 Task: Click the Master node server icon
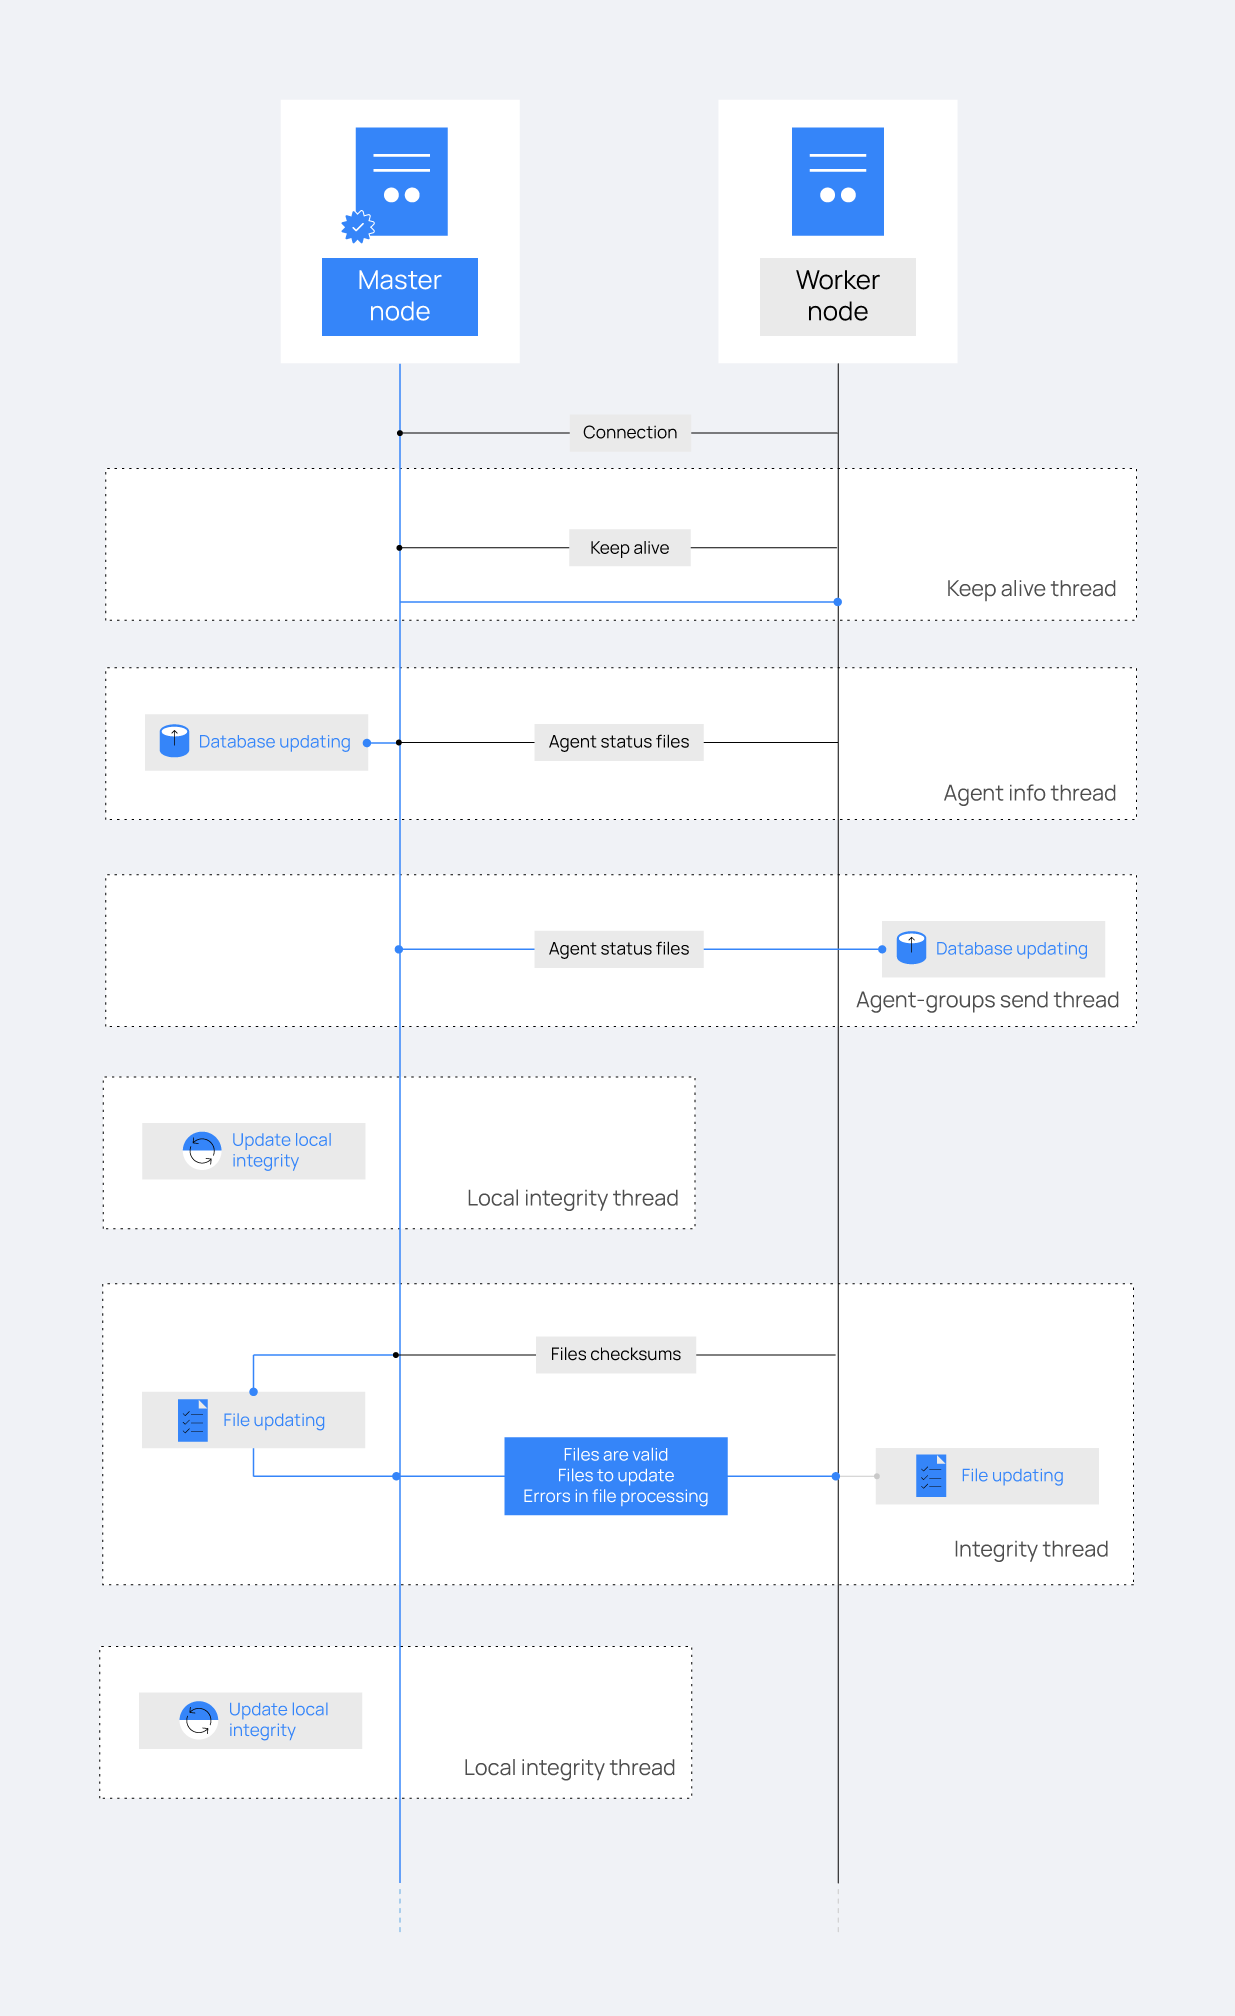point(401,181)
